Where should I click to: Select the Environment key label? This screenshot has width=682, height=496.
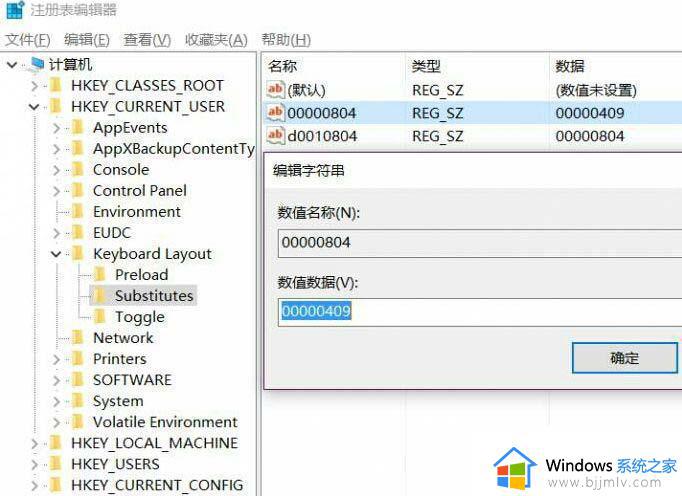click(137, 211)
